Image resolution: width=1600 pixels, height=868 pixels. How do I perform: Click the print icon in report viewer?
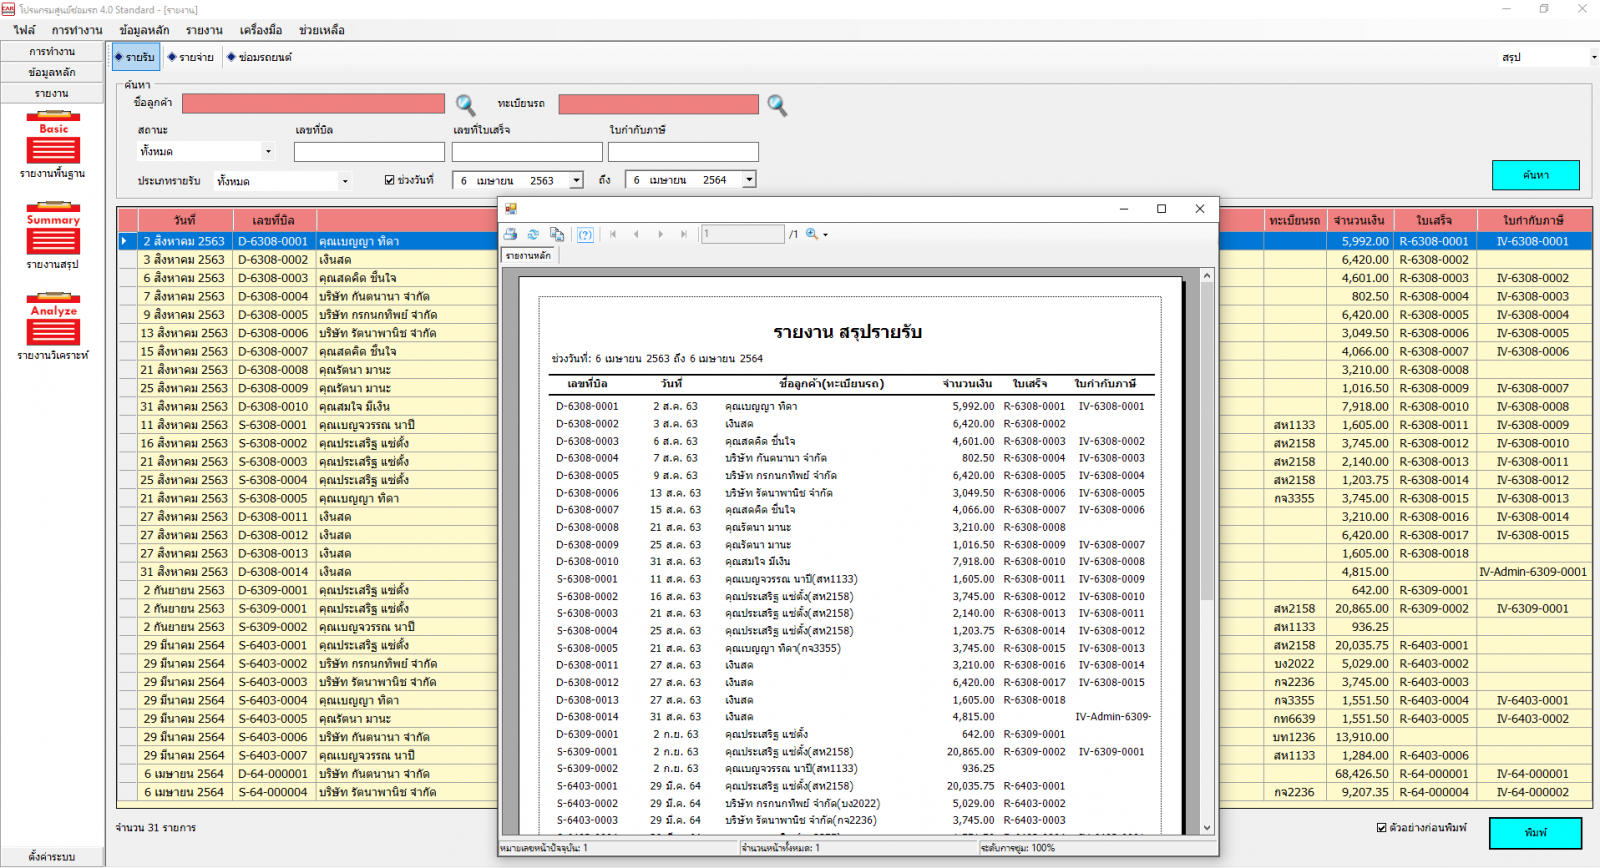pos(511,234)
